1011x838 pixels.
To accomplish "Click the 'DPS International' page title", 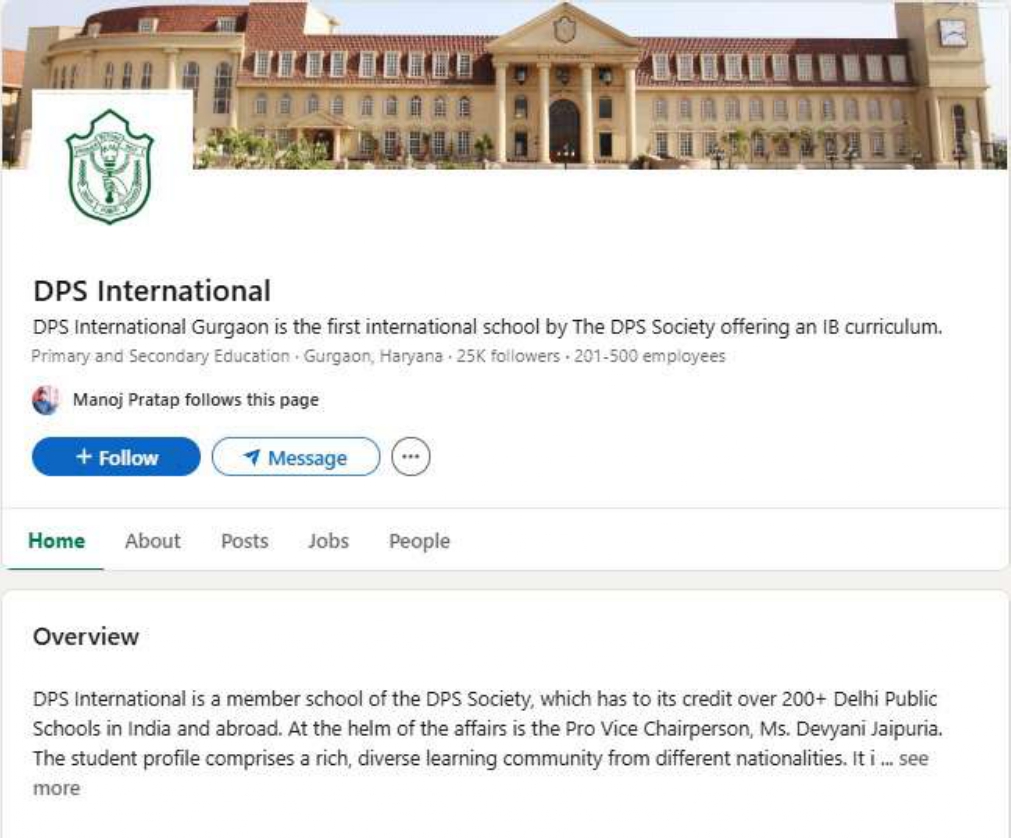I will (x=152, y=291).
